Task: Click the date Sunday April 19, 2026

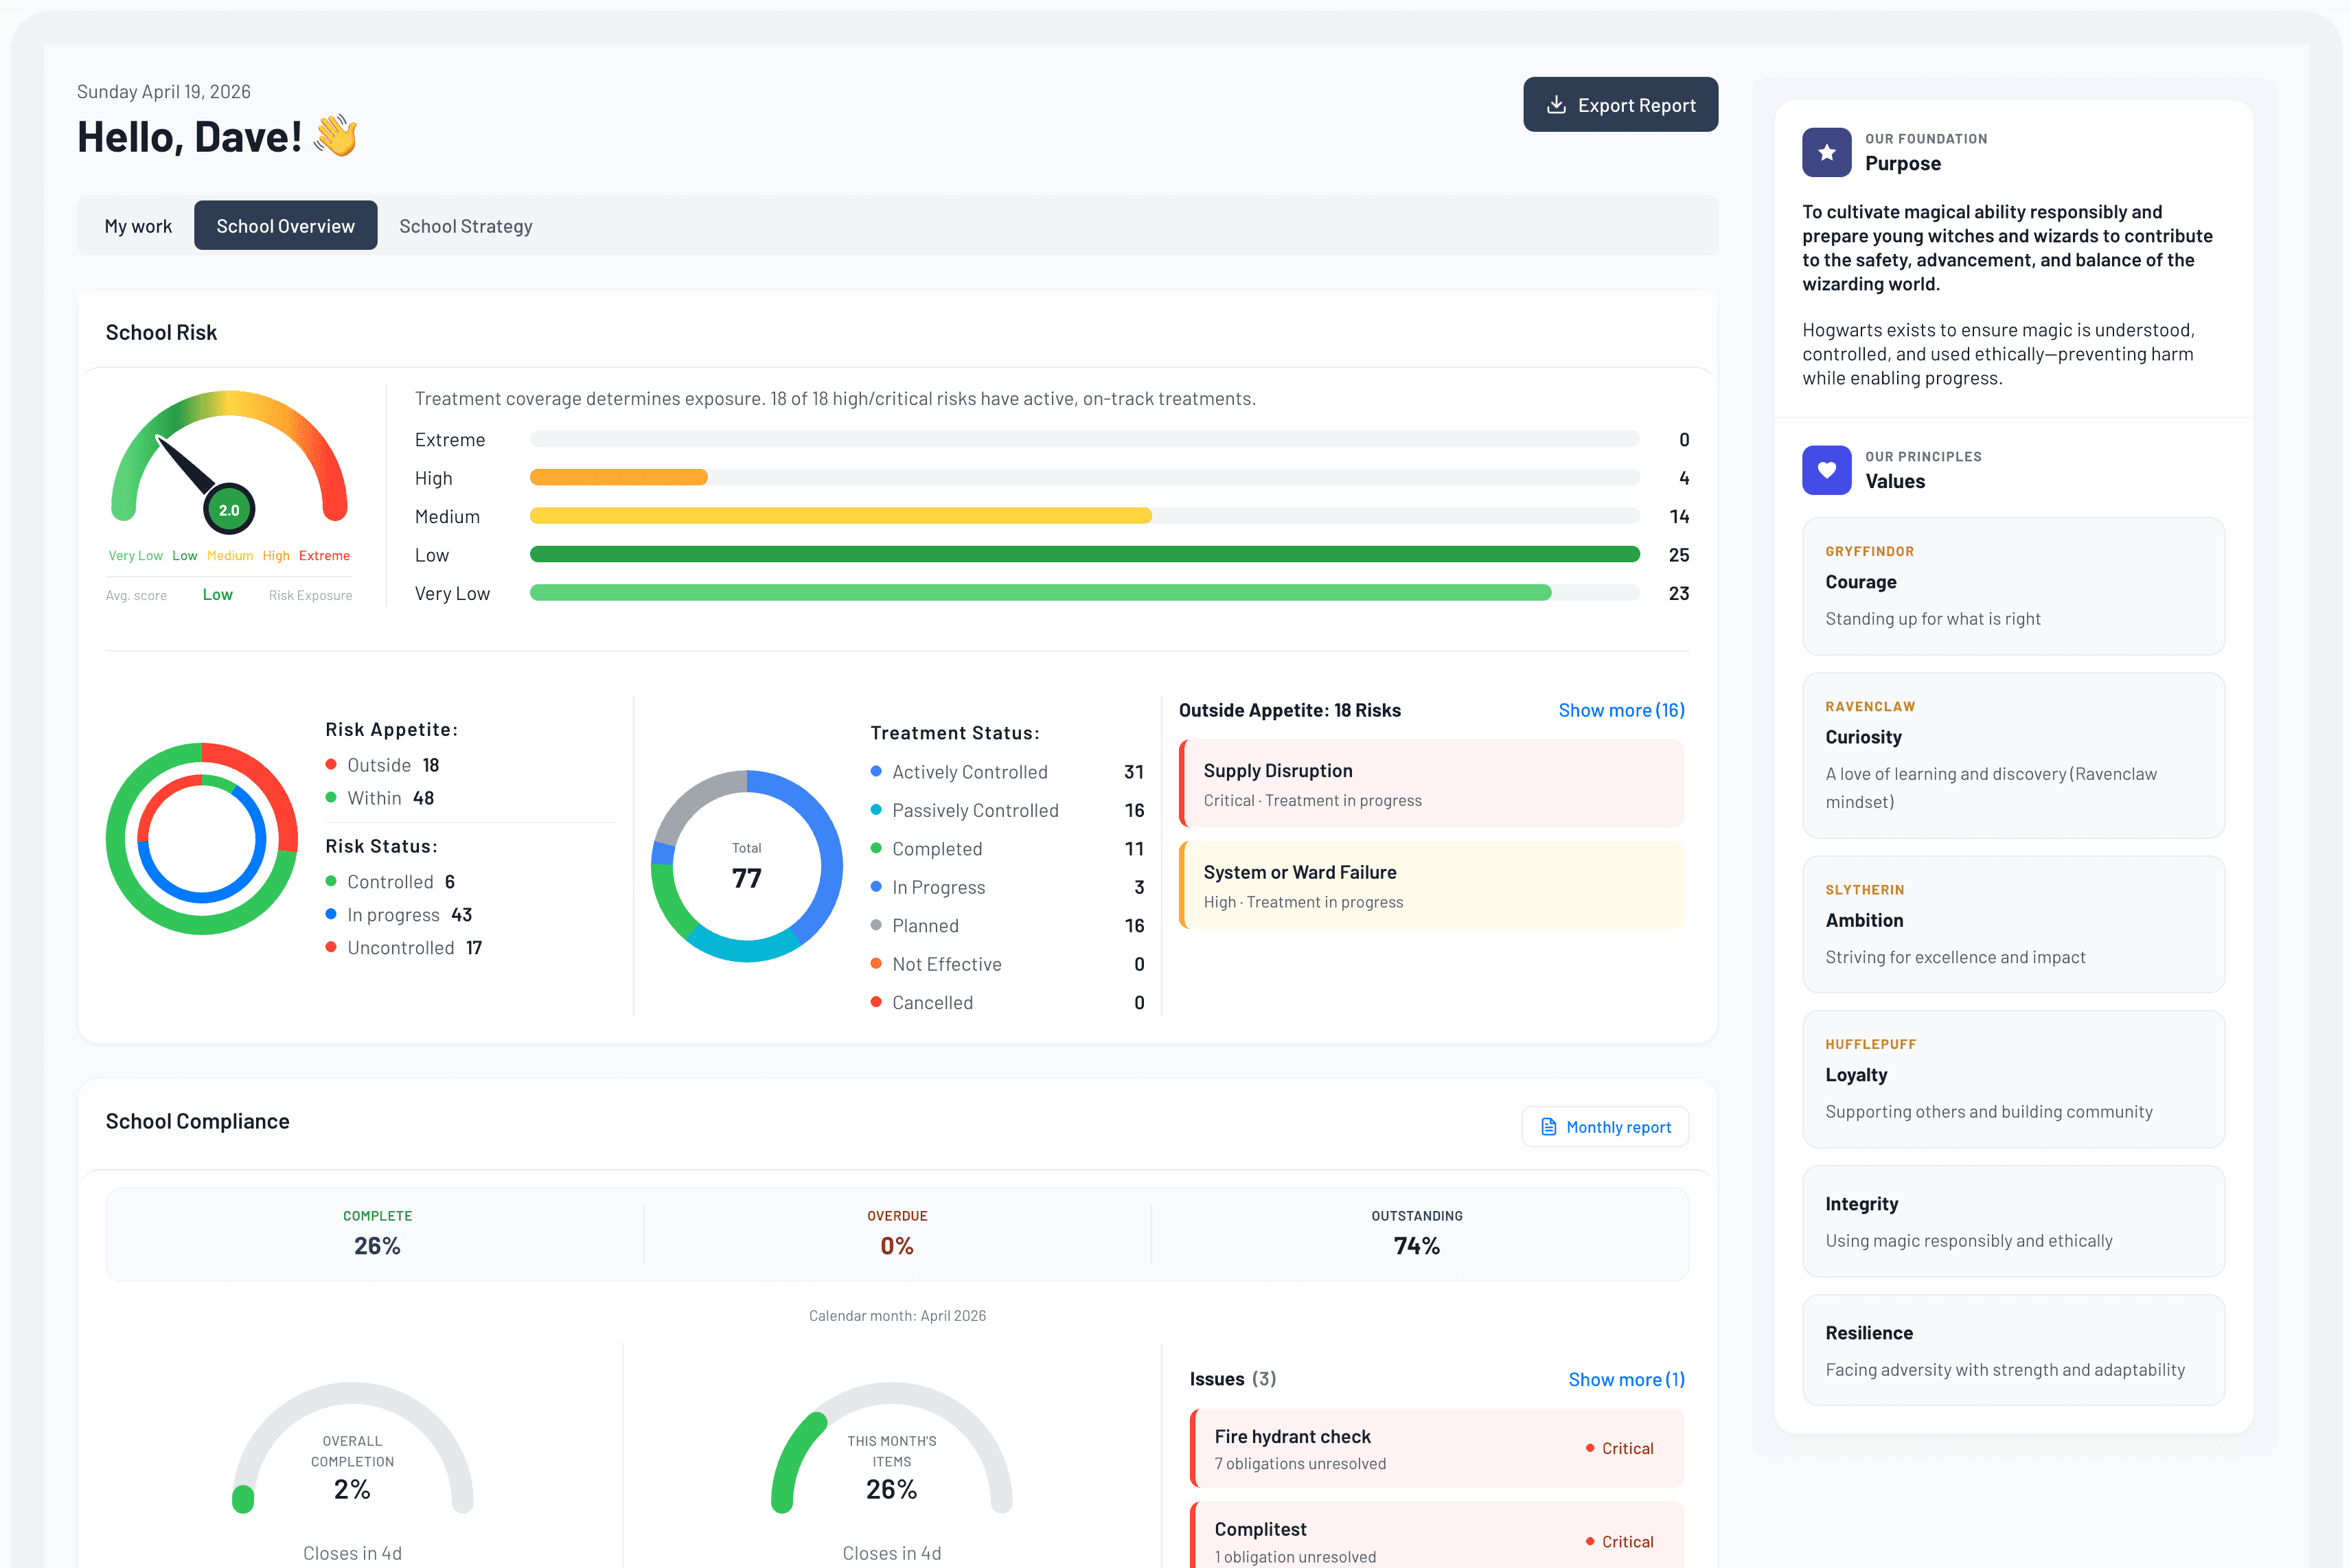Action: point(164,91)
